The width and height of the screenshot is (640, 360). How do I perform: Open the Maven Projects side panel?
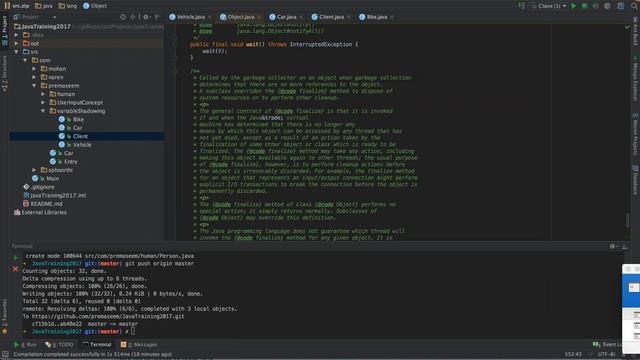pos(636,135)
